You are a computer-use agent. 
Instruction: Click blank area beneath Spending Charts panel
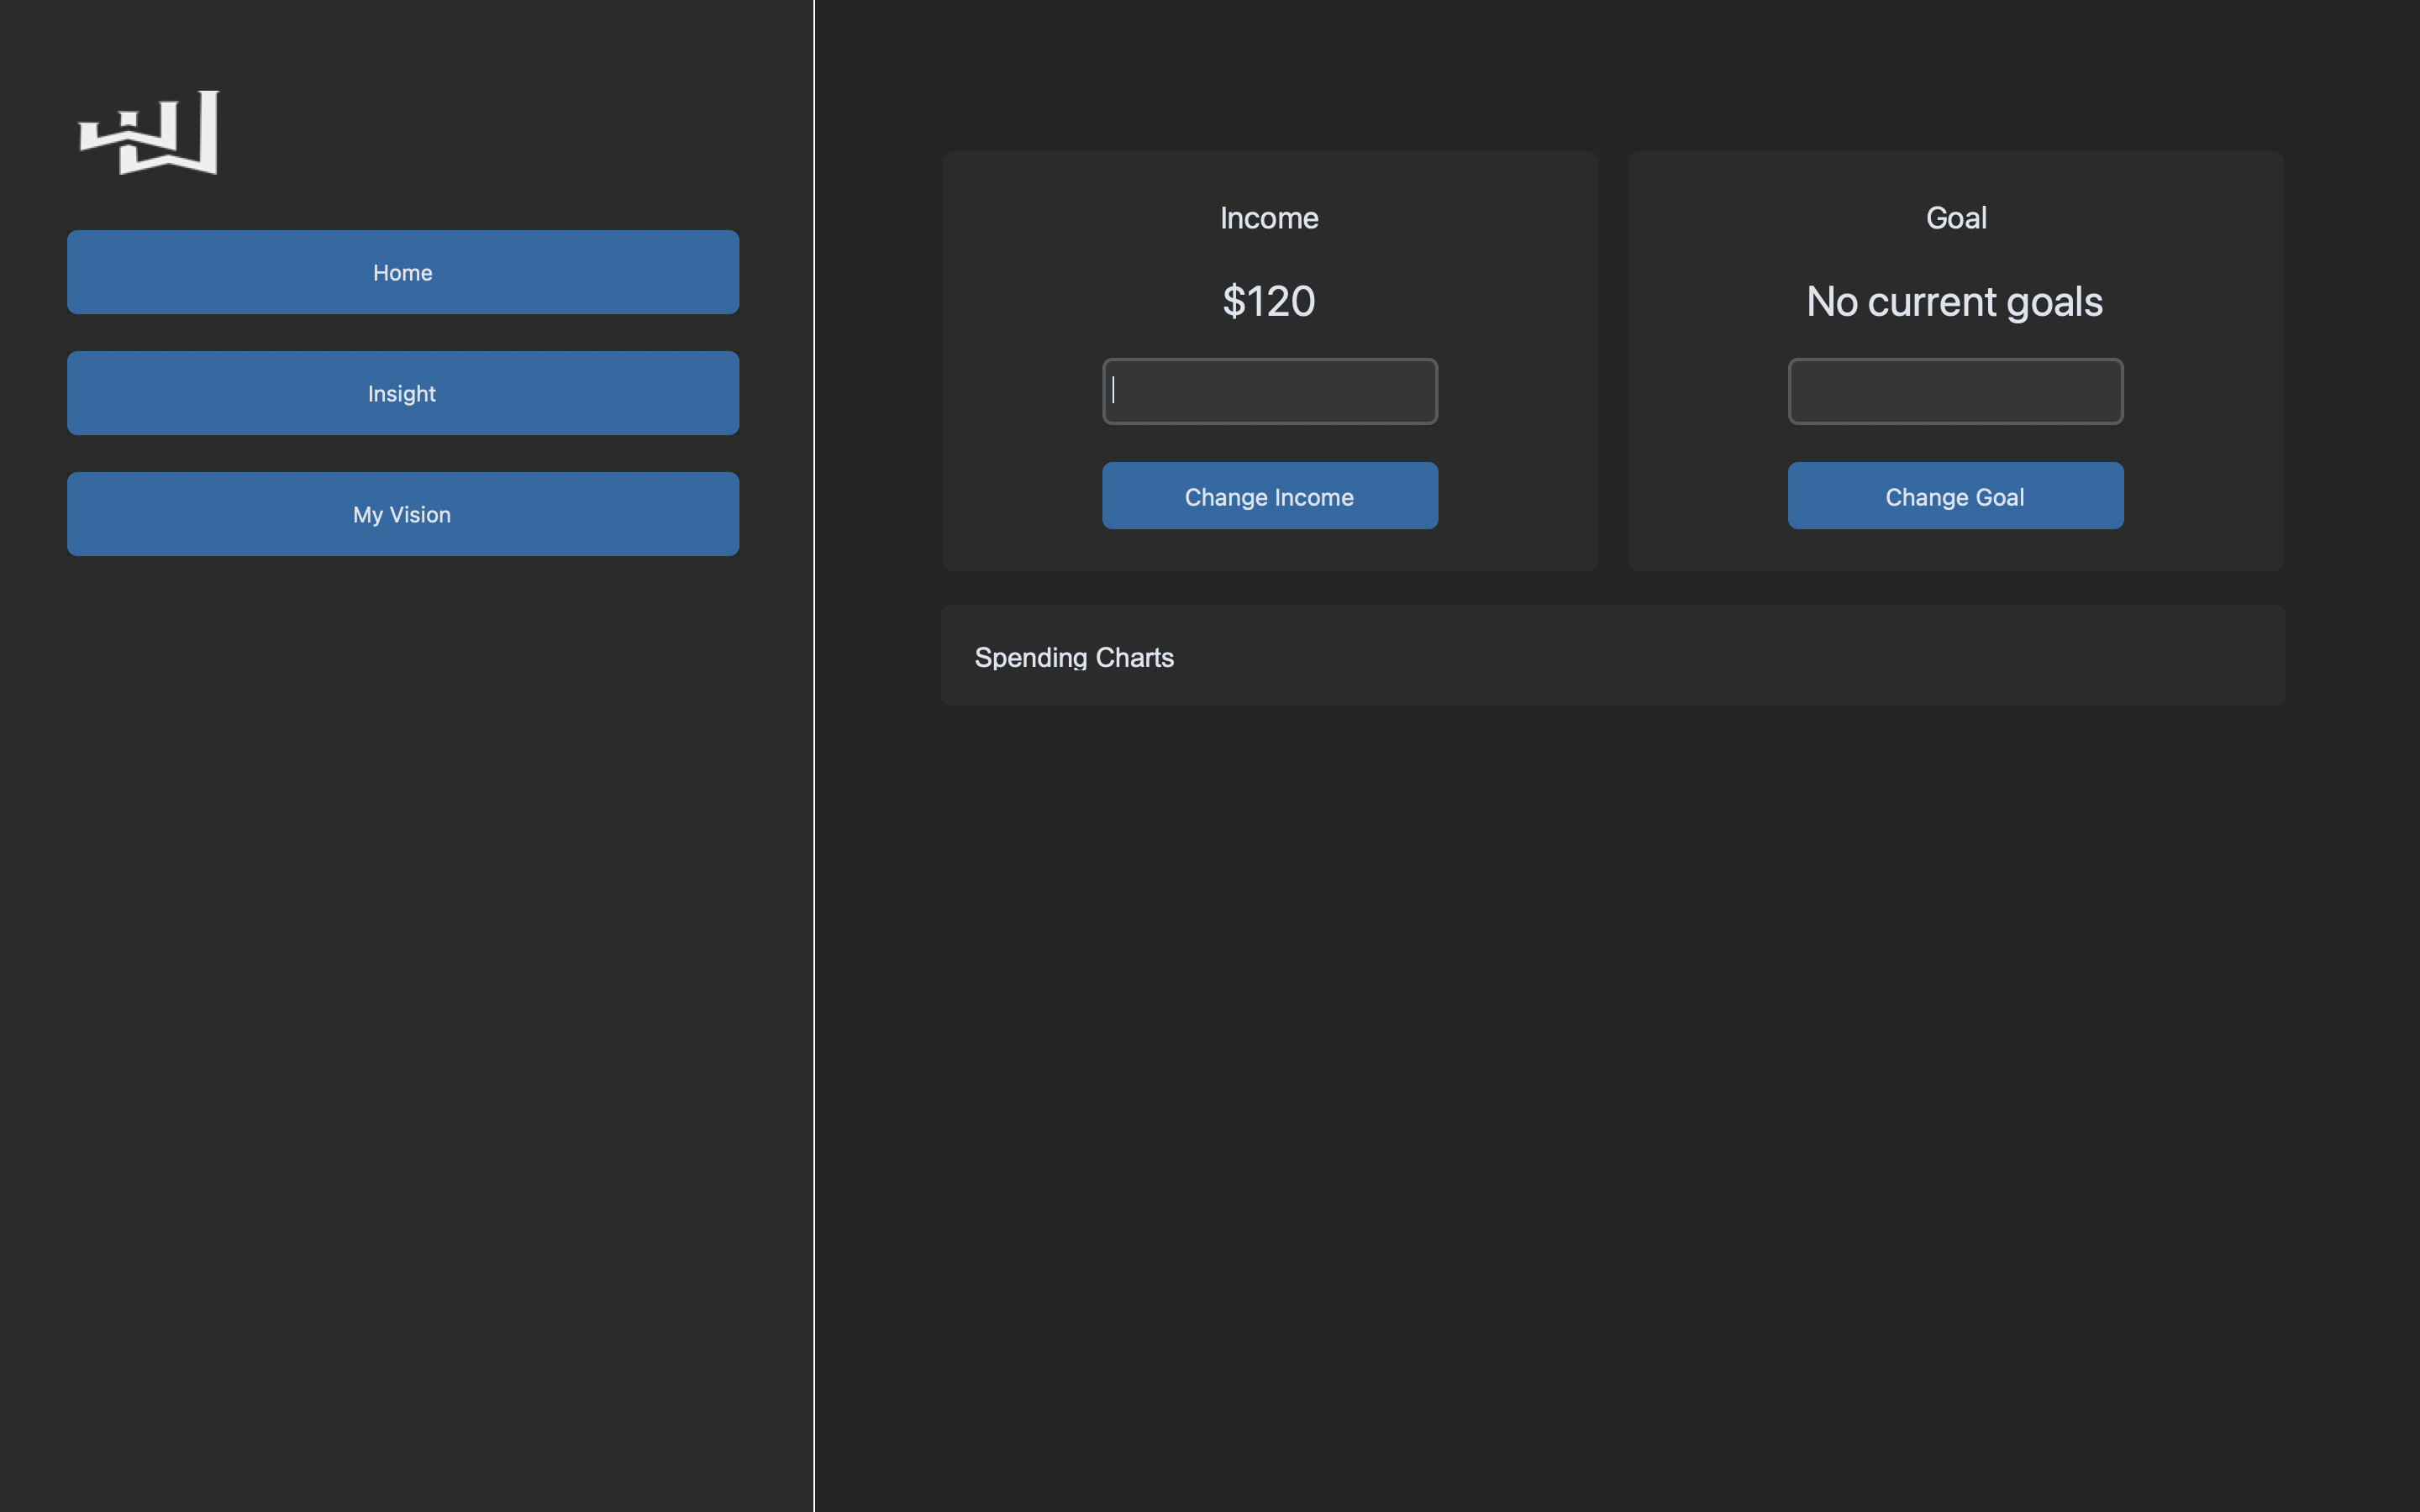point(1612,1050)
